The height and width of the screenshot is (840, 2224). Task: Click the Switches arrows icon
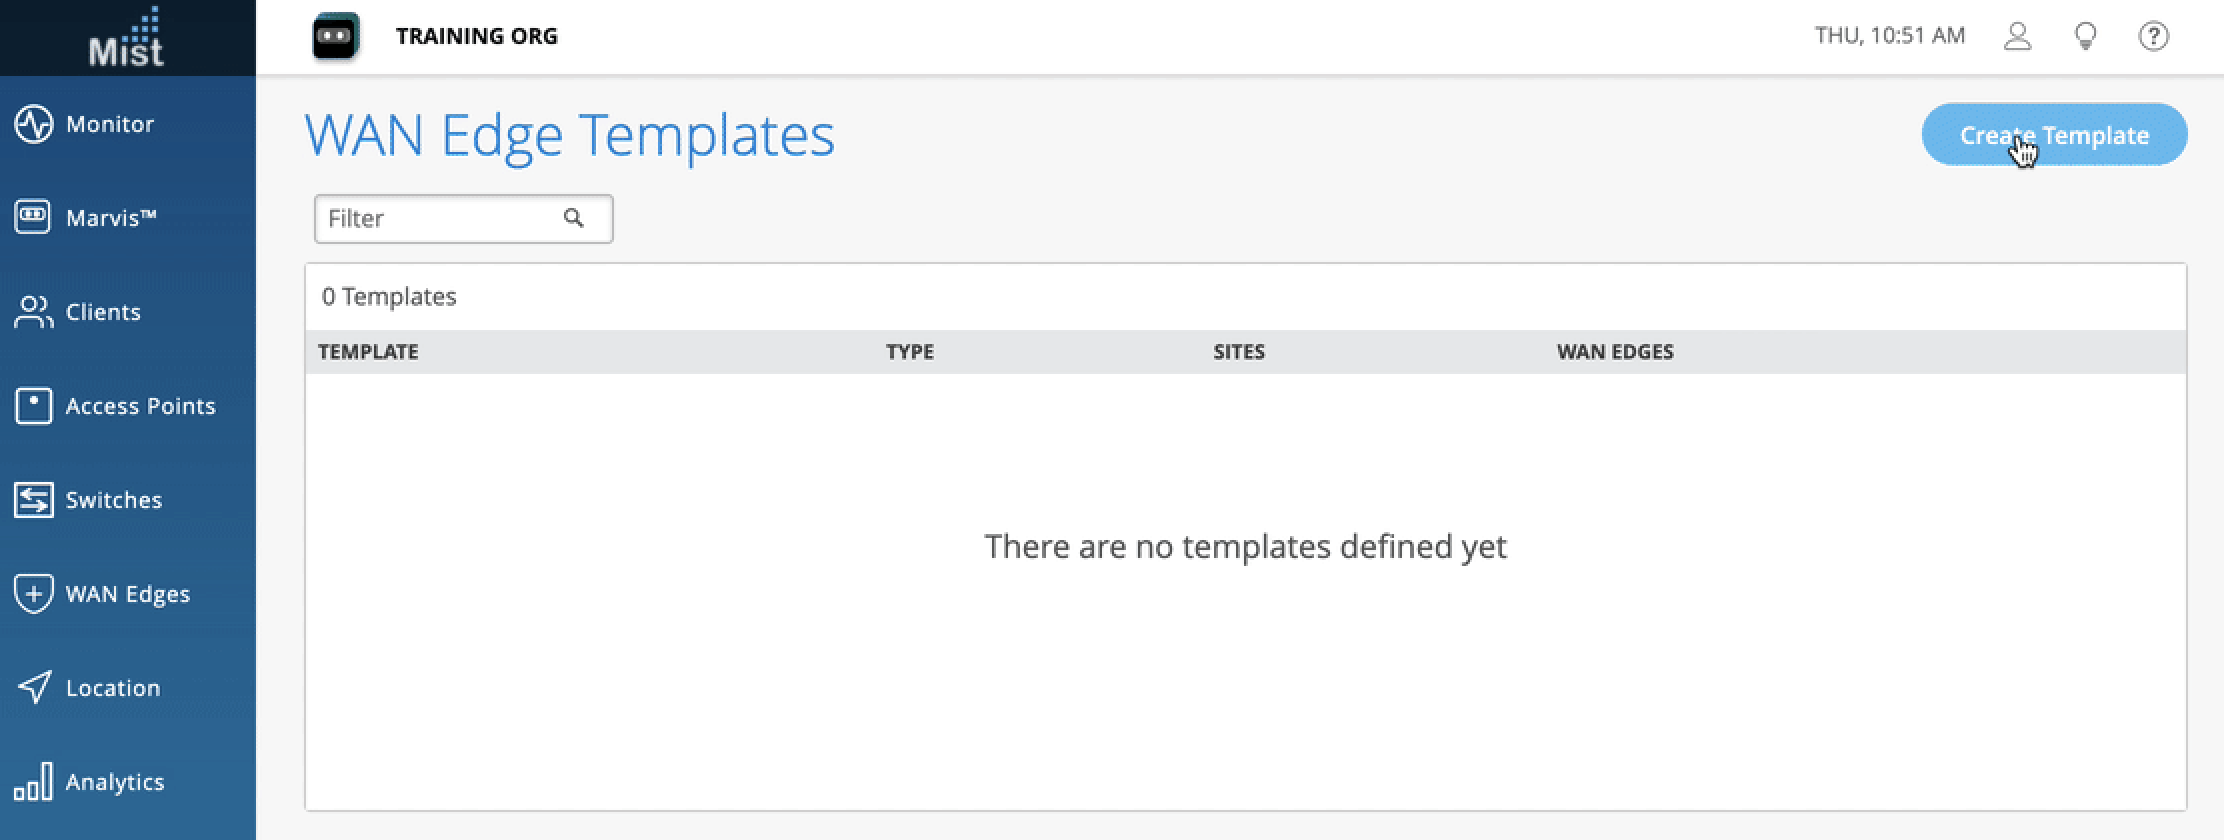coord(33,500)
